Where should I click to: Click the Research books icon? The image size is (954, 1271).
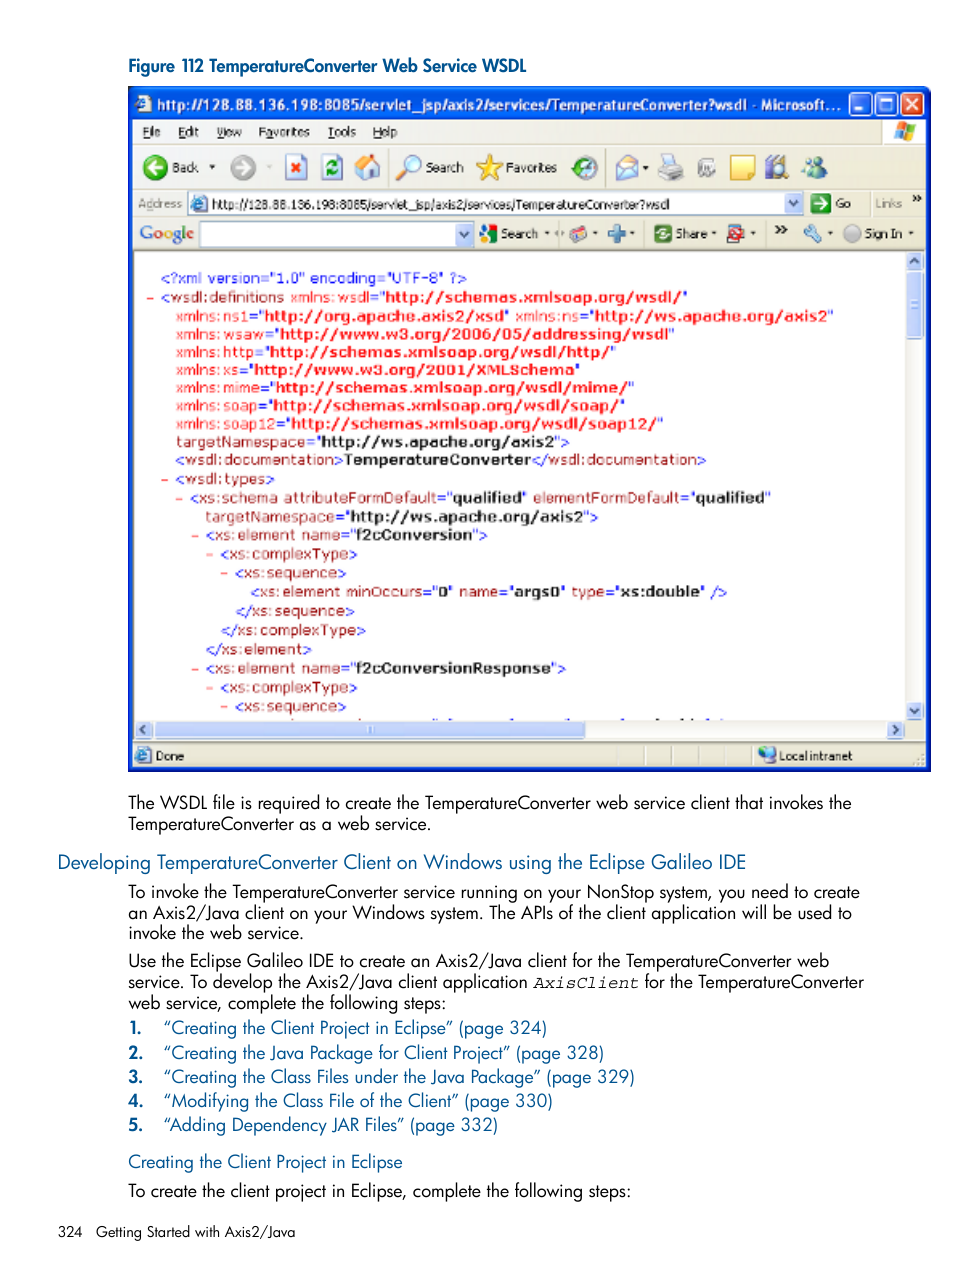tap(777, 168)
